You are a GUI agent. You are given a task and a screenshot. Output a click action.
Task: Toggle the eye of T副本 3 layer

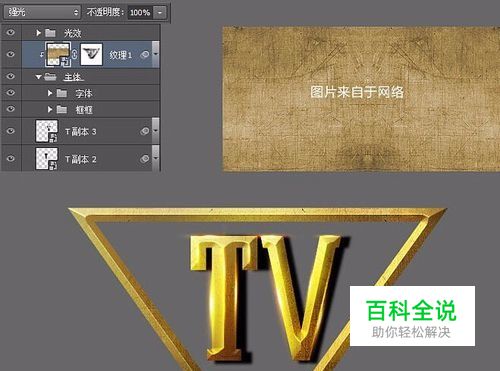(x=11, y=131)
